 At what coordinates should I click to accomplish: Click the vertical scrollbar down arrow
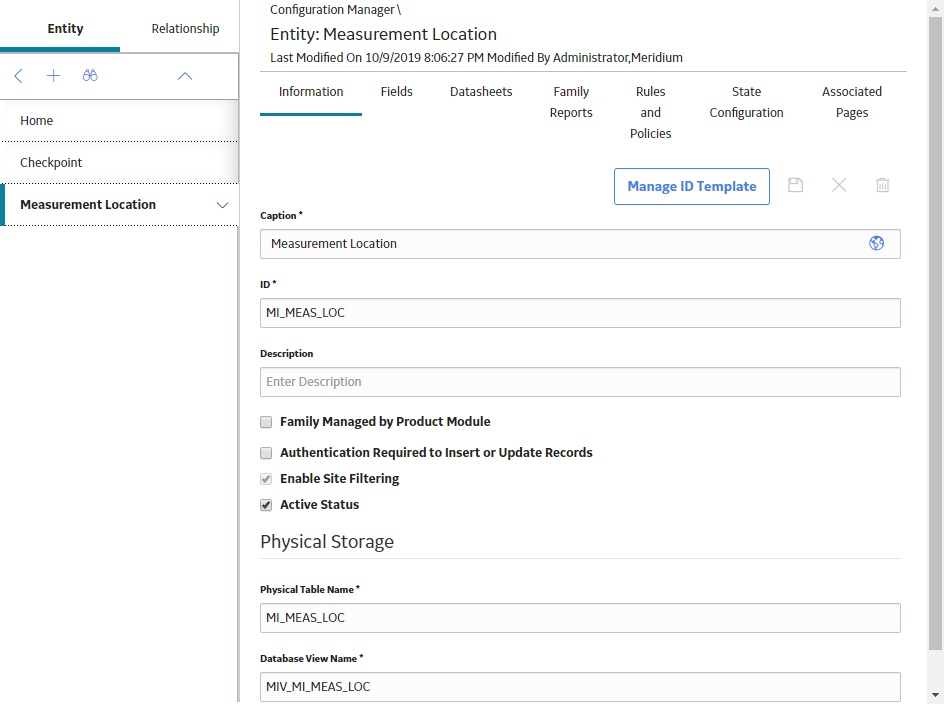(936, 694)
